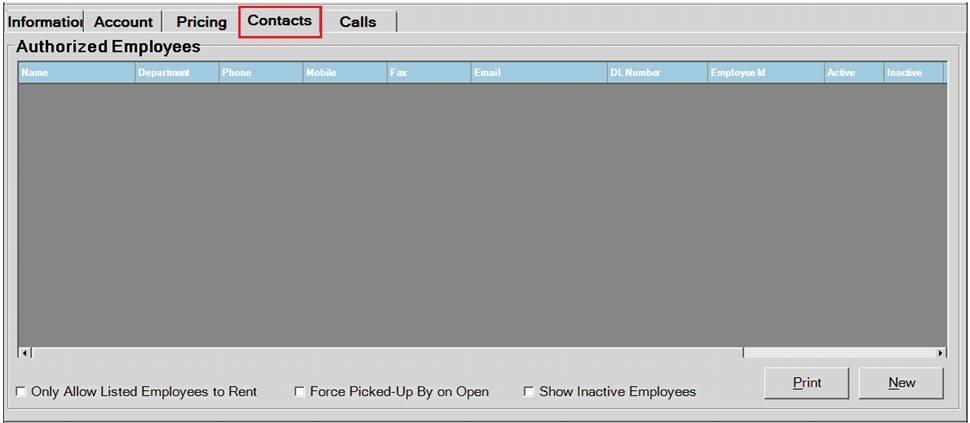Check Show Inactive Employees option
This screenshot has height=423, width=970.
pyautogui.click(x=529, y=392)
